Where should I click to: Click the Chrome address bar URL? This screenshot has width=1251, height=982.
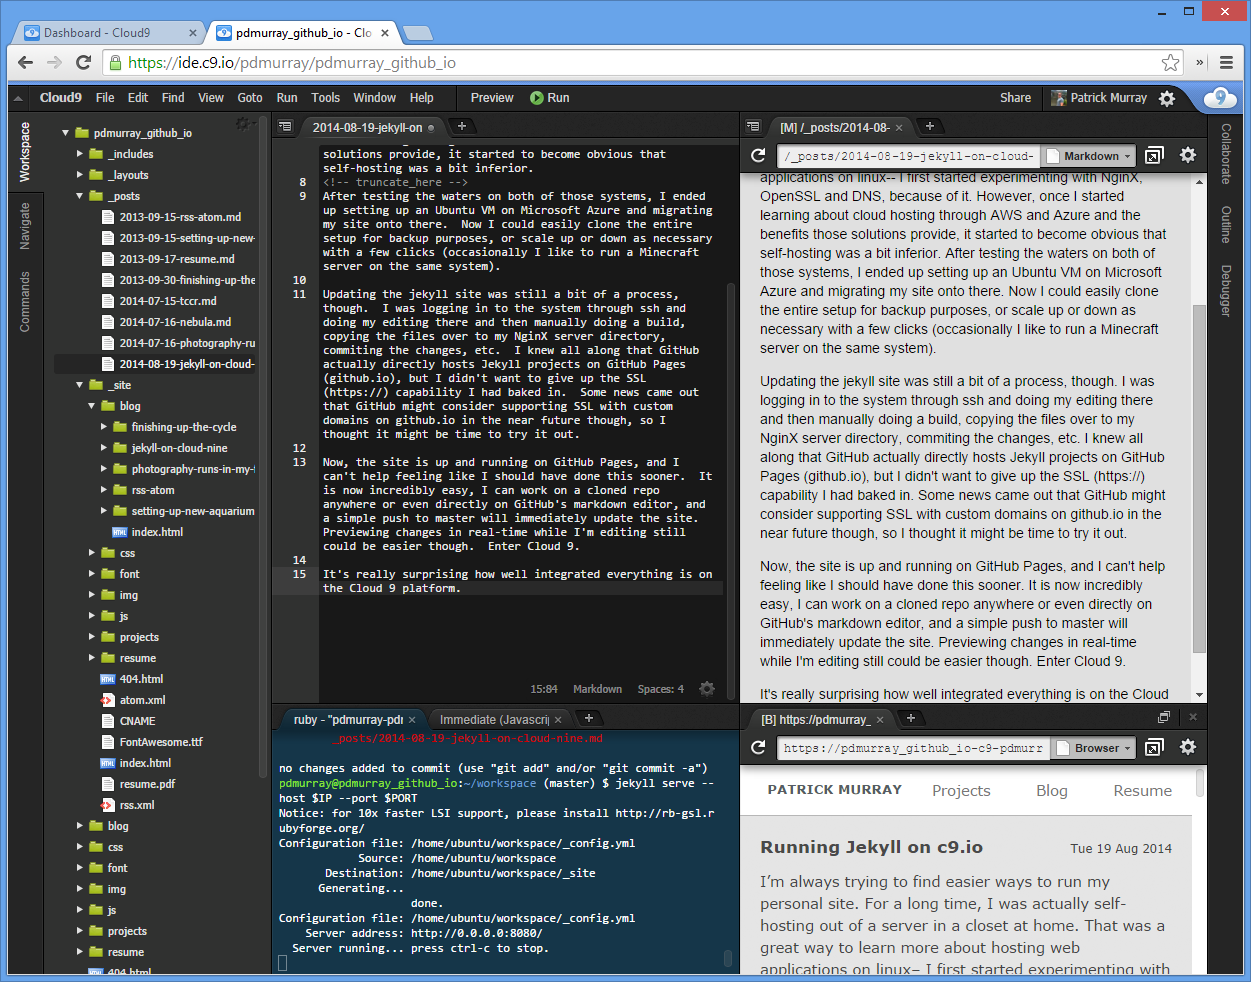[x=292, y=62]
